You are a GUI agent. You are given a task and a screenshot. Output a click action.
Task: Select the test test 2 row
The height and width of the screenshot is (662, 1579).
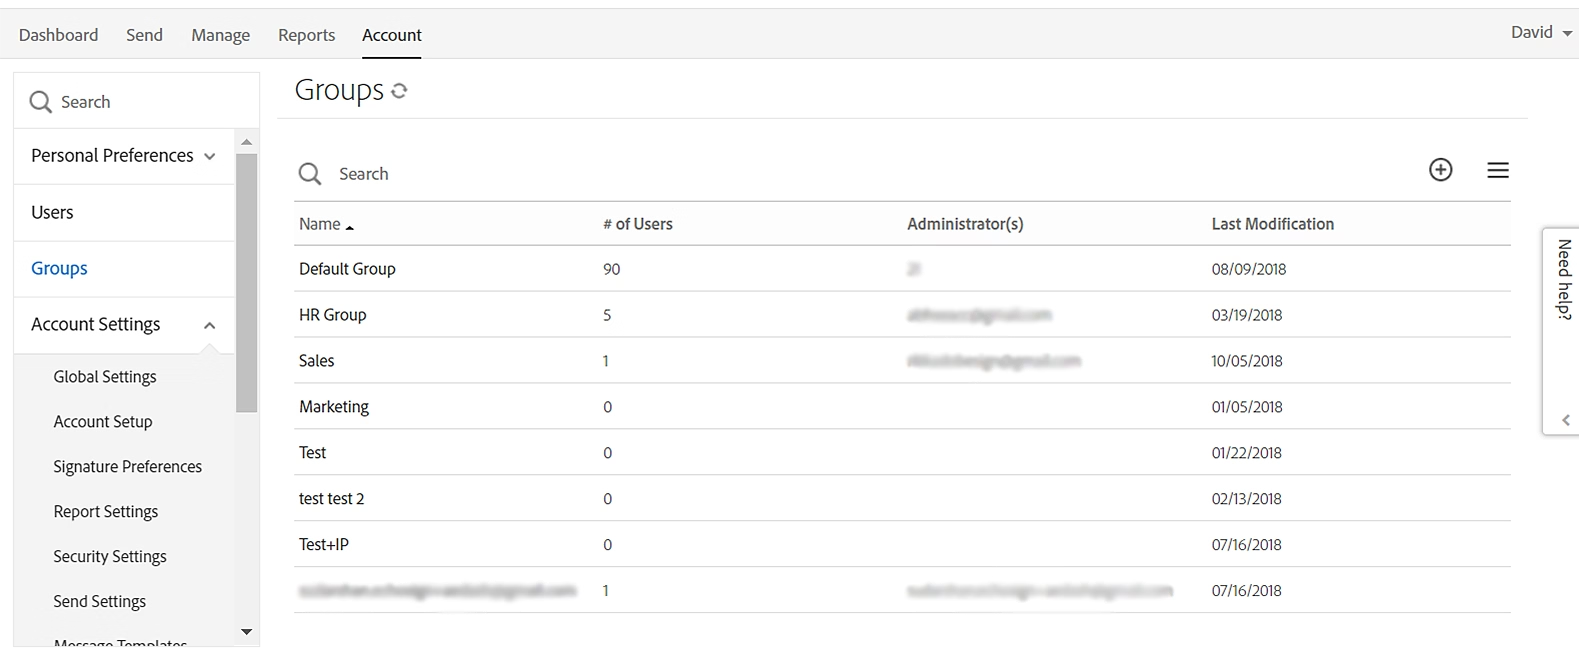(x=902, y=499)
